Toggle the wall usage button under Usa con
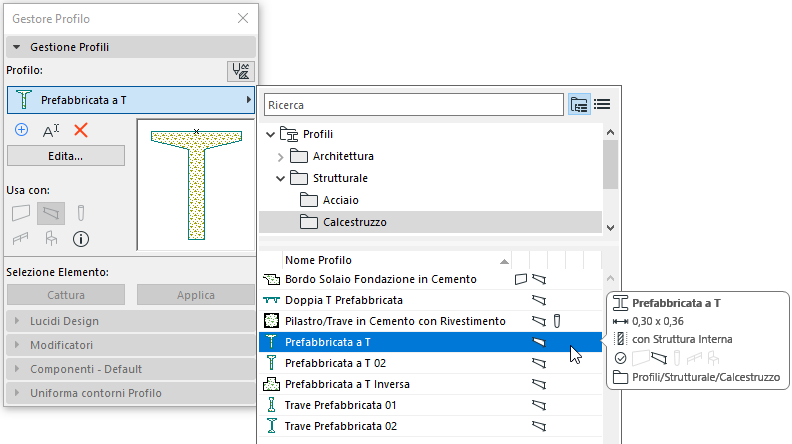This screenshot has height=444, width=792. 21,212
